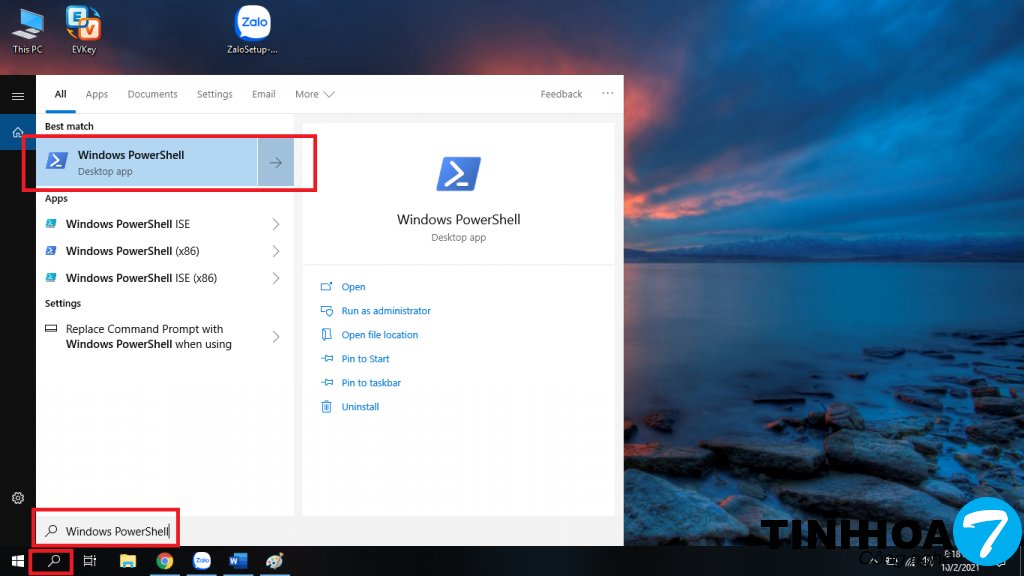Launch Google Chrome from the taskbar

pos(165,561)
